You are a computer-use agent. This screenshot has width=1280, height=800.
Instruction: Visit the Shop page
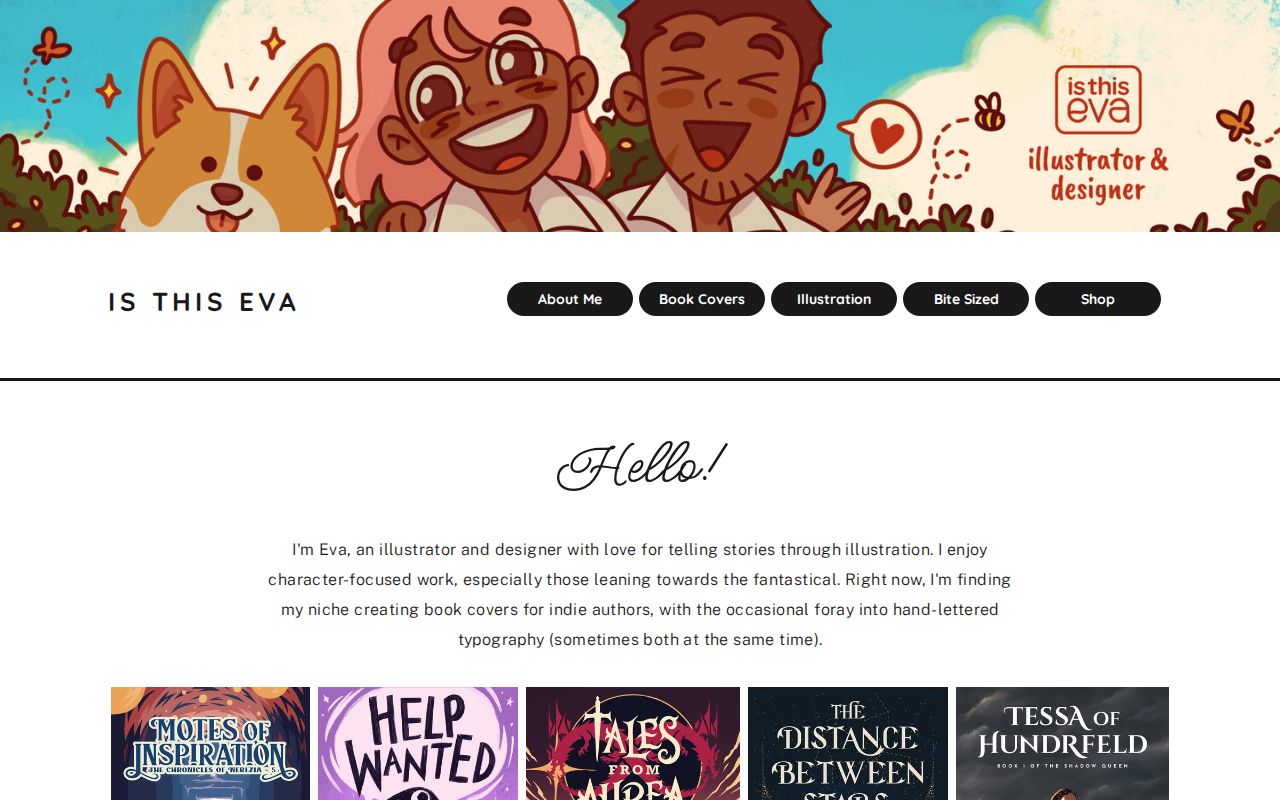point(1098,299)
